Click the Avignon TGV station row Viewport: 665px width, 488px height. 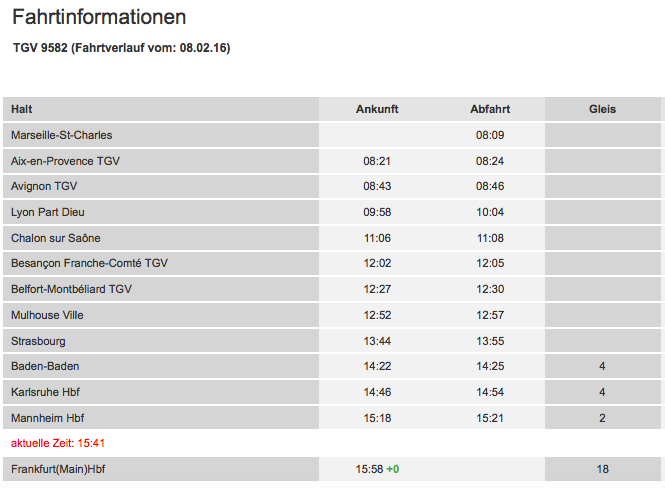(x=44, y=186)
